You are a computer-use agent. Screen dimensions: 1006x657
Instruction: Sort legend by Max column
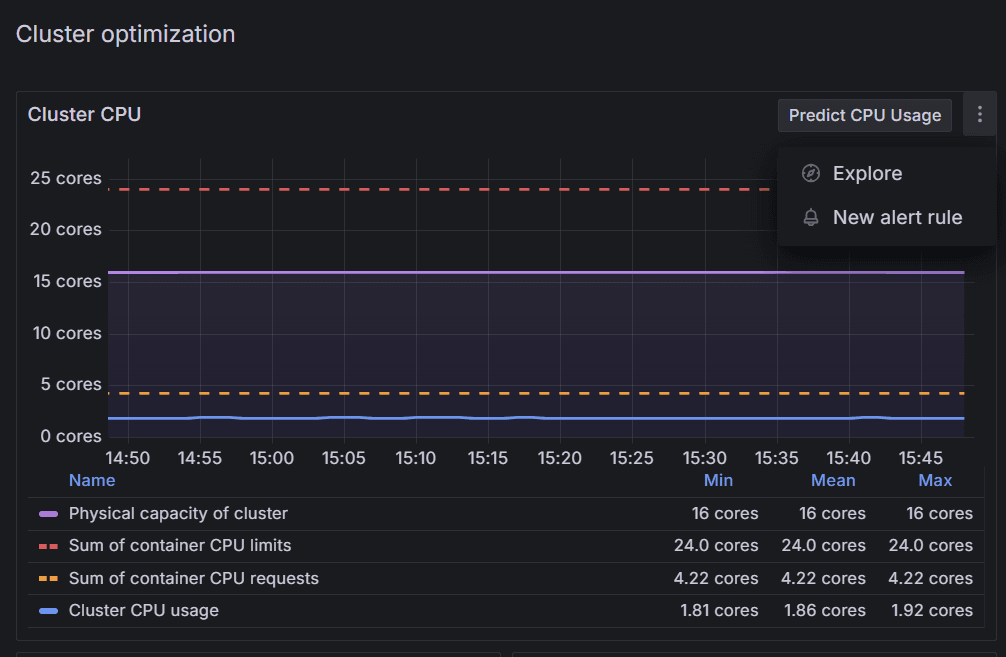pyautogui.click(x=935, y=480)
